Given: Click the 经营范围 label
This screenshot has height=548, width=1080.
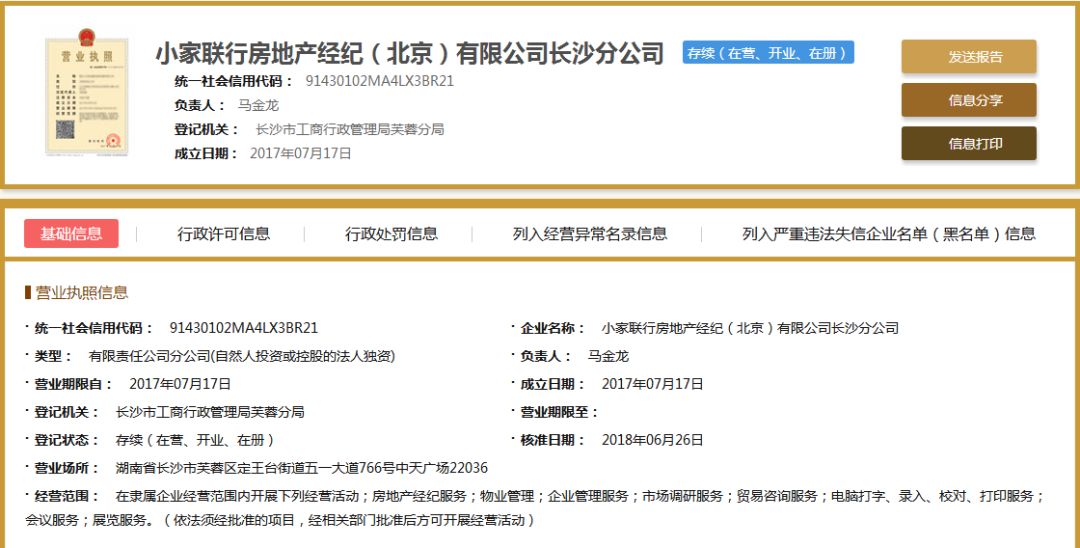Looking at the screenshot, I should 67,496.
